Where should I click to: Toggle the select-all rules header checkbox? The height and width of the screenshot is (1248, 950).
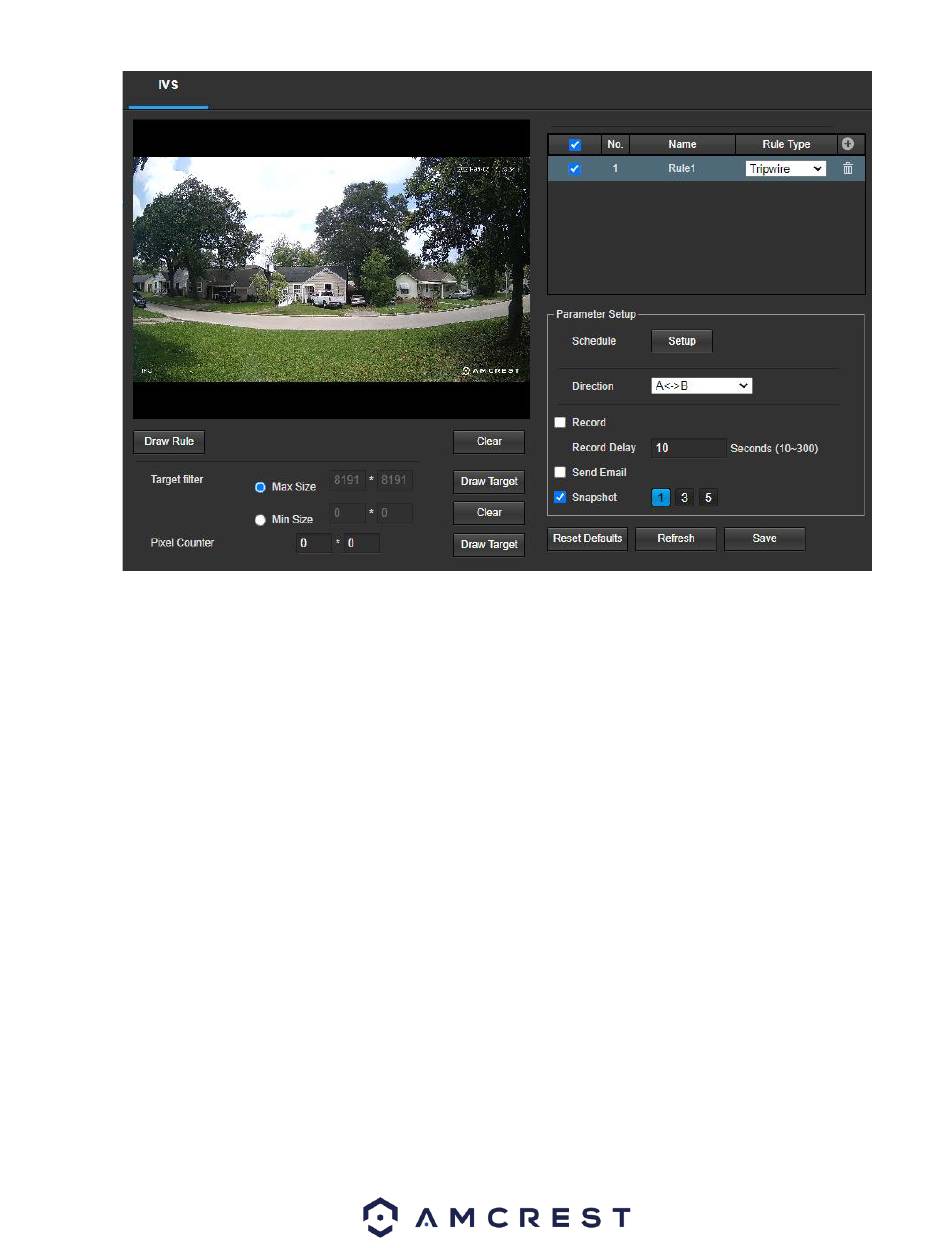pos(574,145)
